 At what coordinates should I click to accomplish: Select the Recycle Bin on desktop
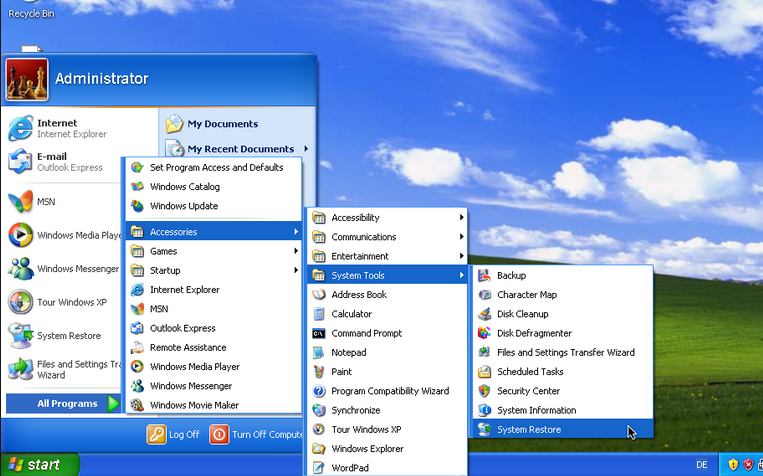click(x=31, y=11)
